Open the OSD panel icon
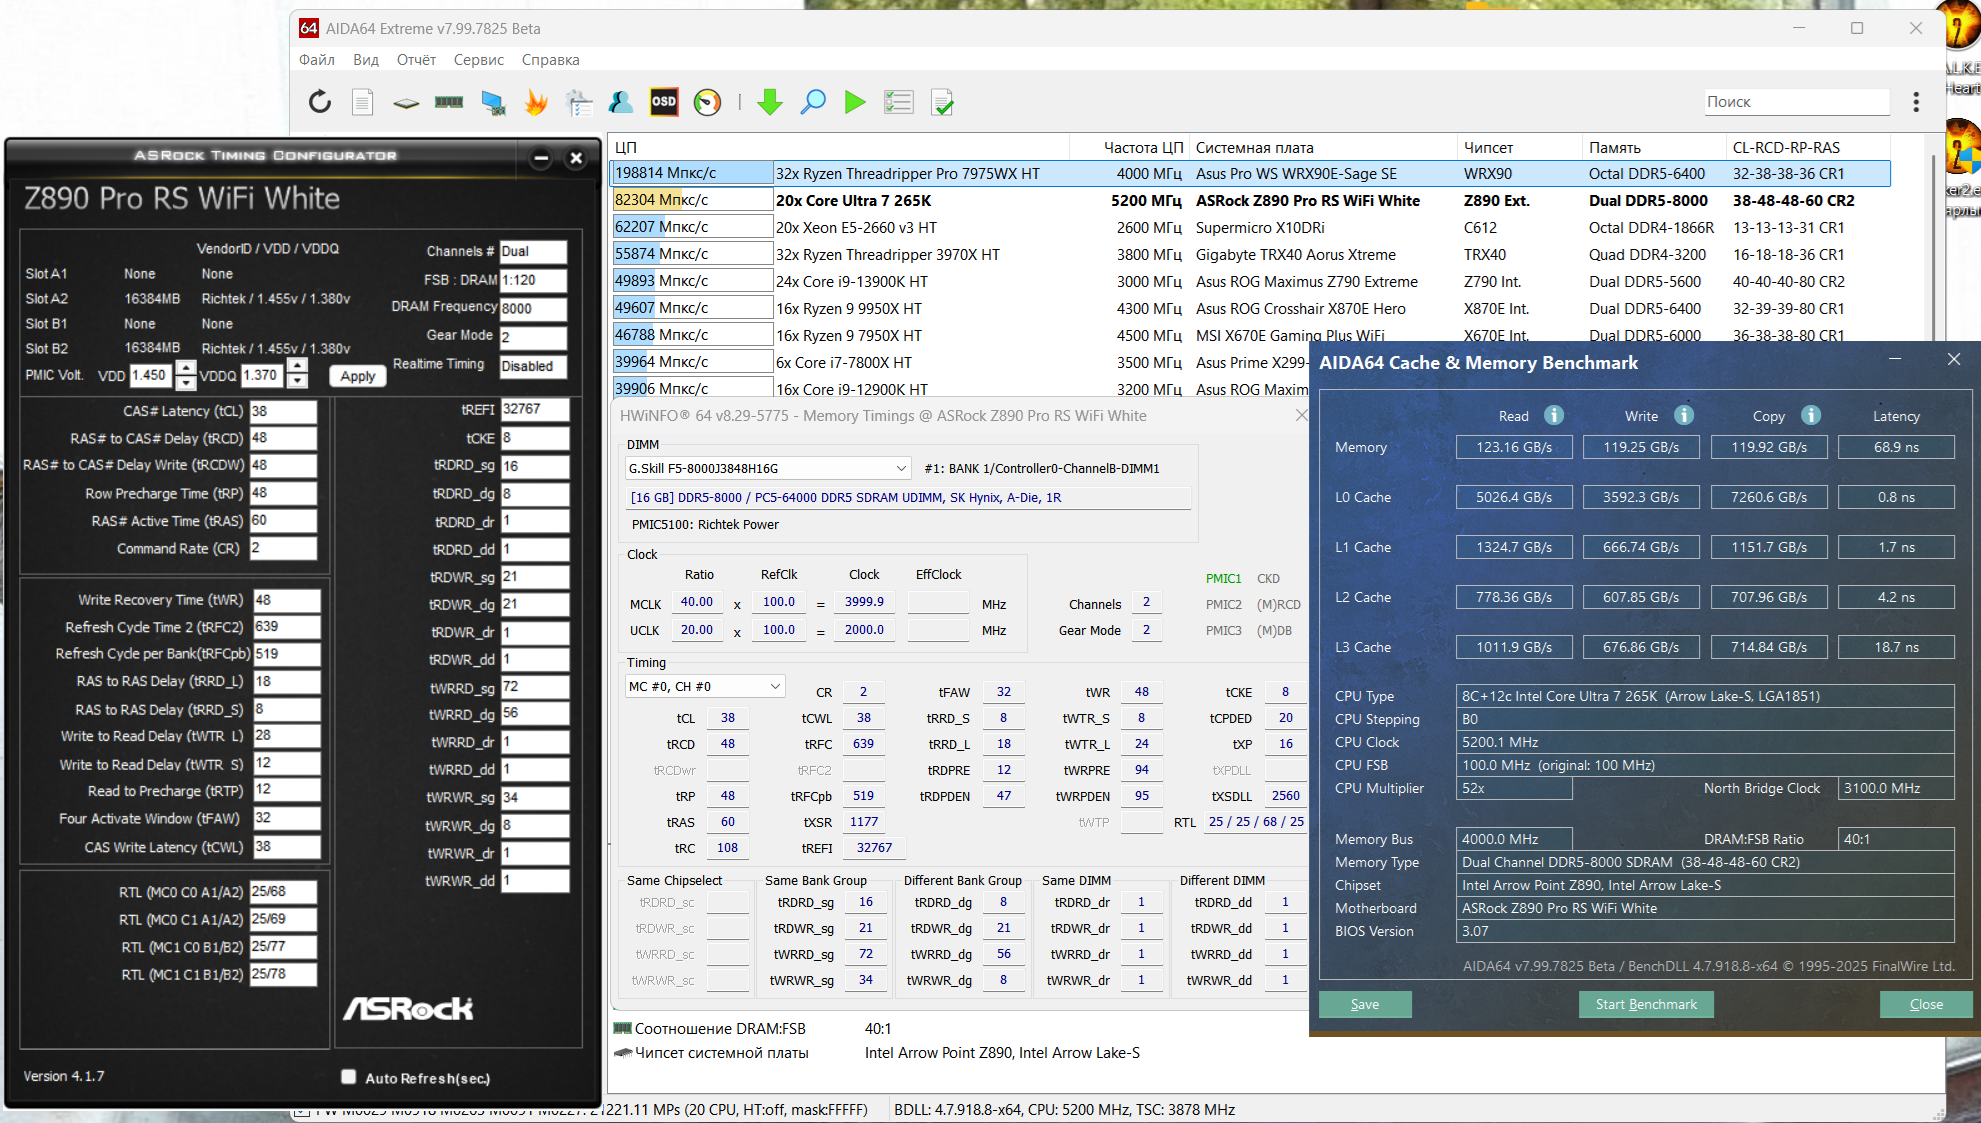This screenshot has height=1123, width=1981. [x=664, y=102]
